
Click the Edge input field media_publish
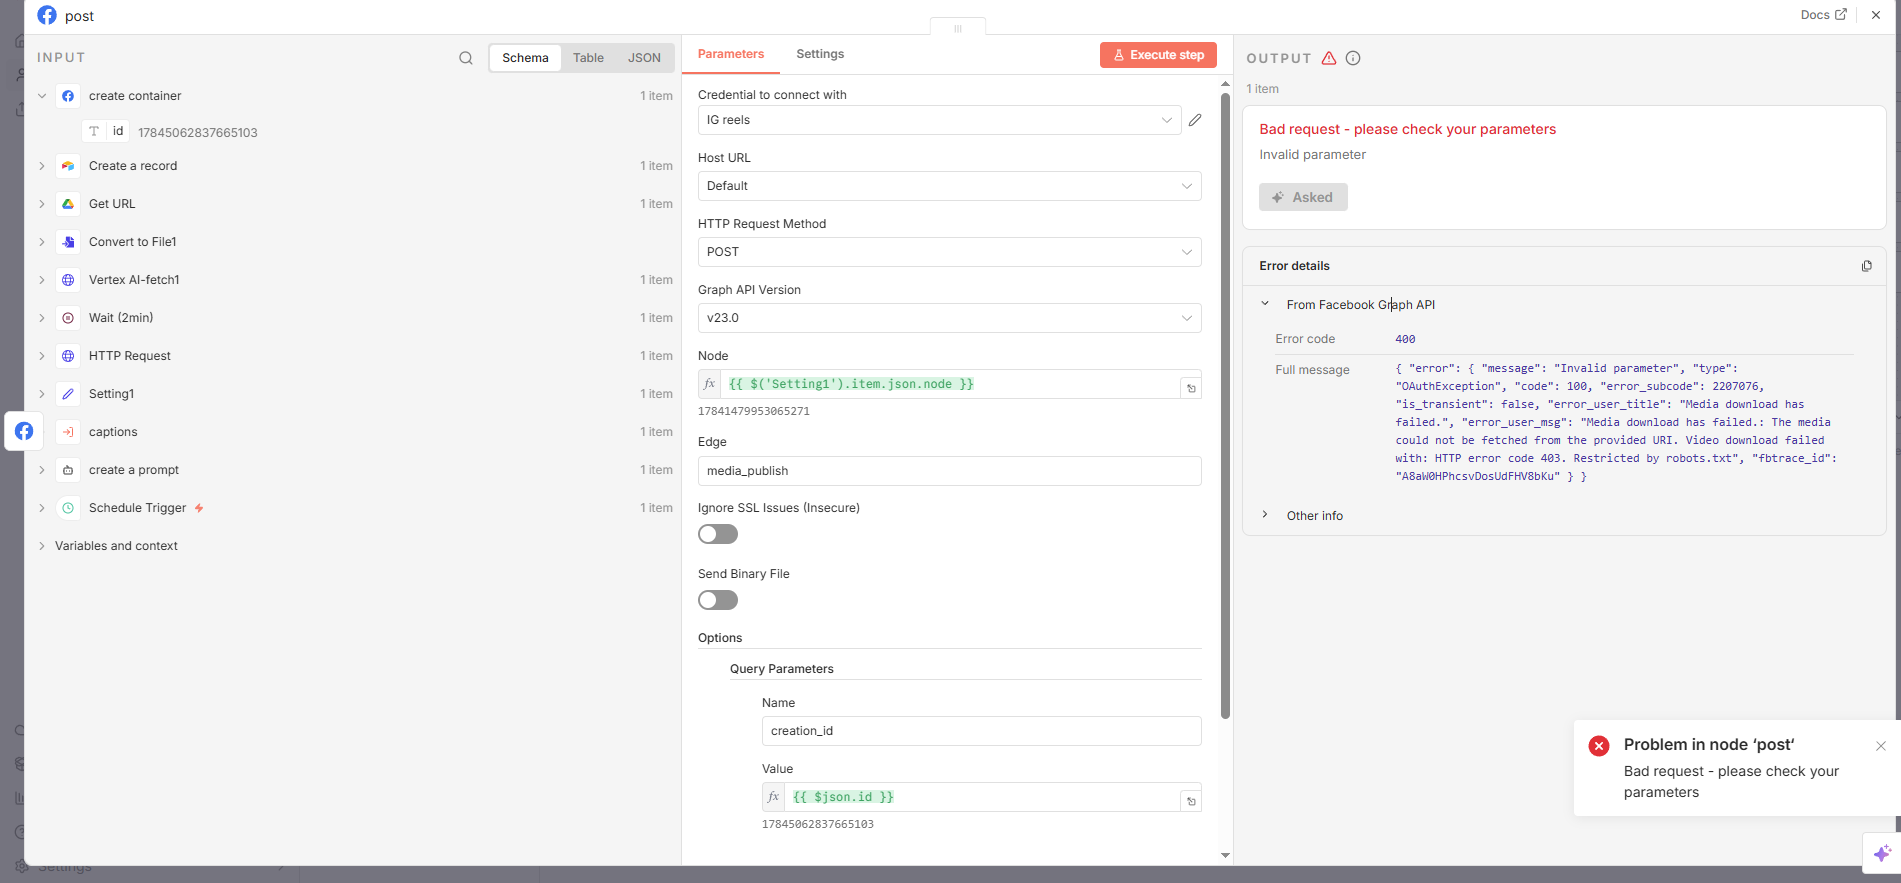950,471
